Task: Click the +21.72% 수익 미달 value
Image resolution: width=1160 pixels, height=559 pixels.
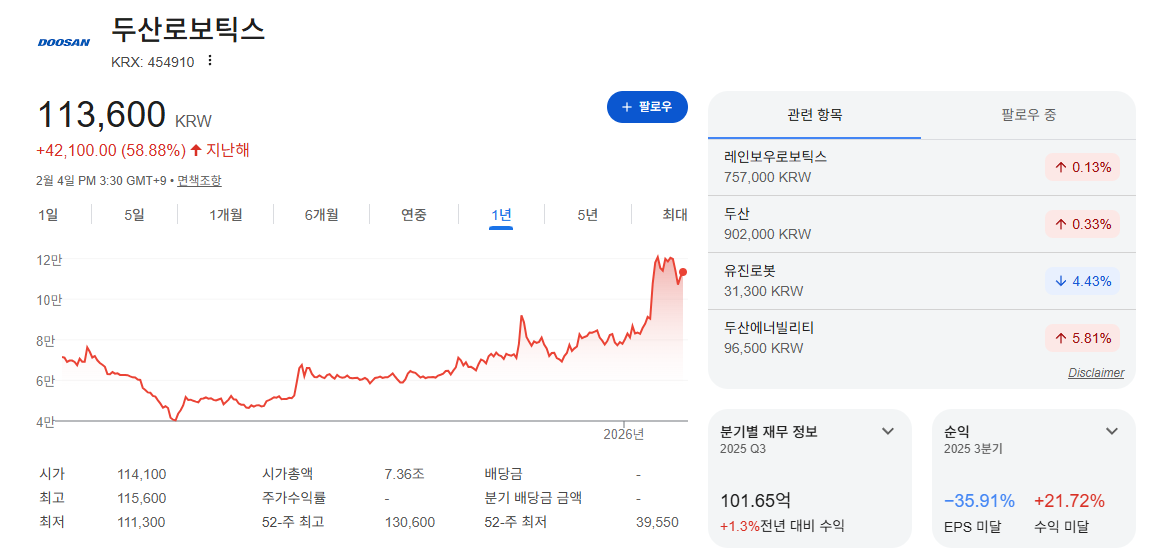Action: [x=1069, y=501]
